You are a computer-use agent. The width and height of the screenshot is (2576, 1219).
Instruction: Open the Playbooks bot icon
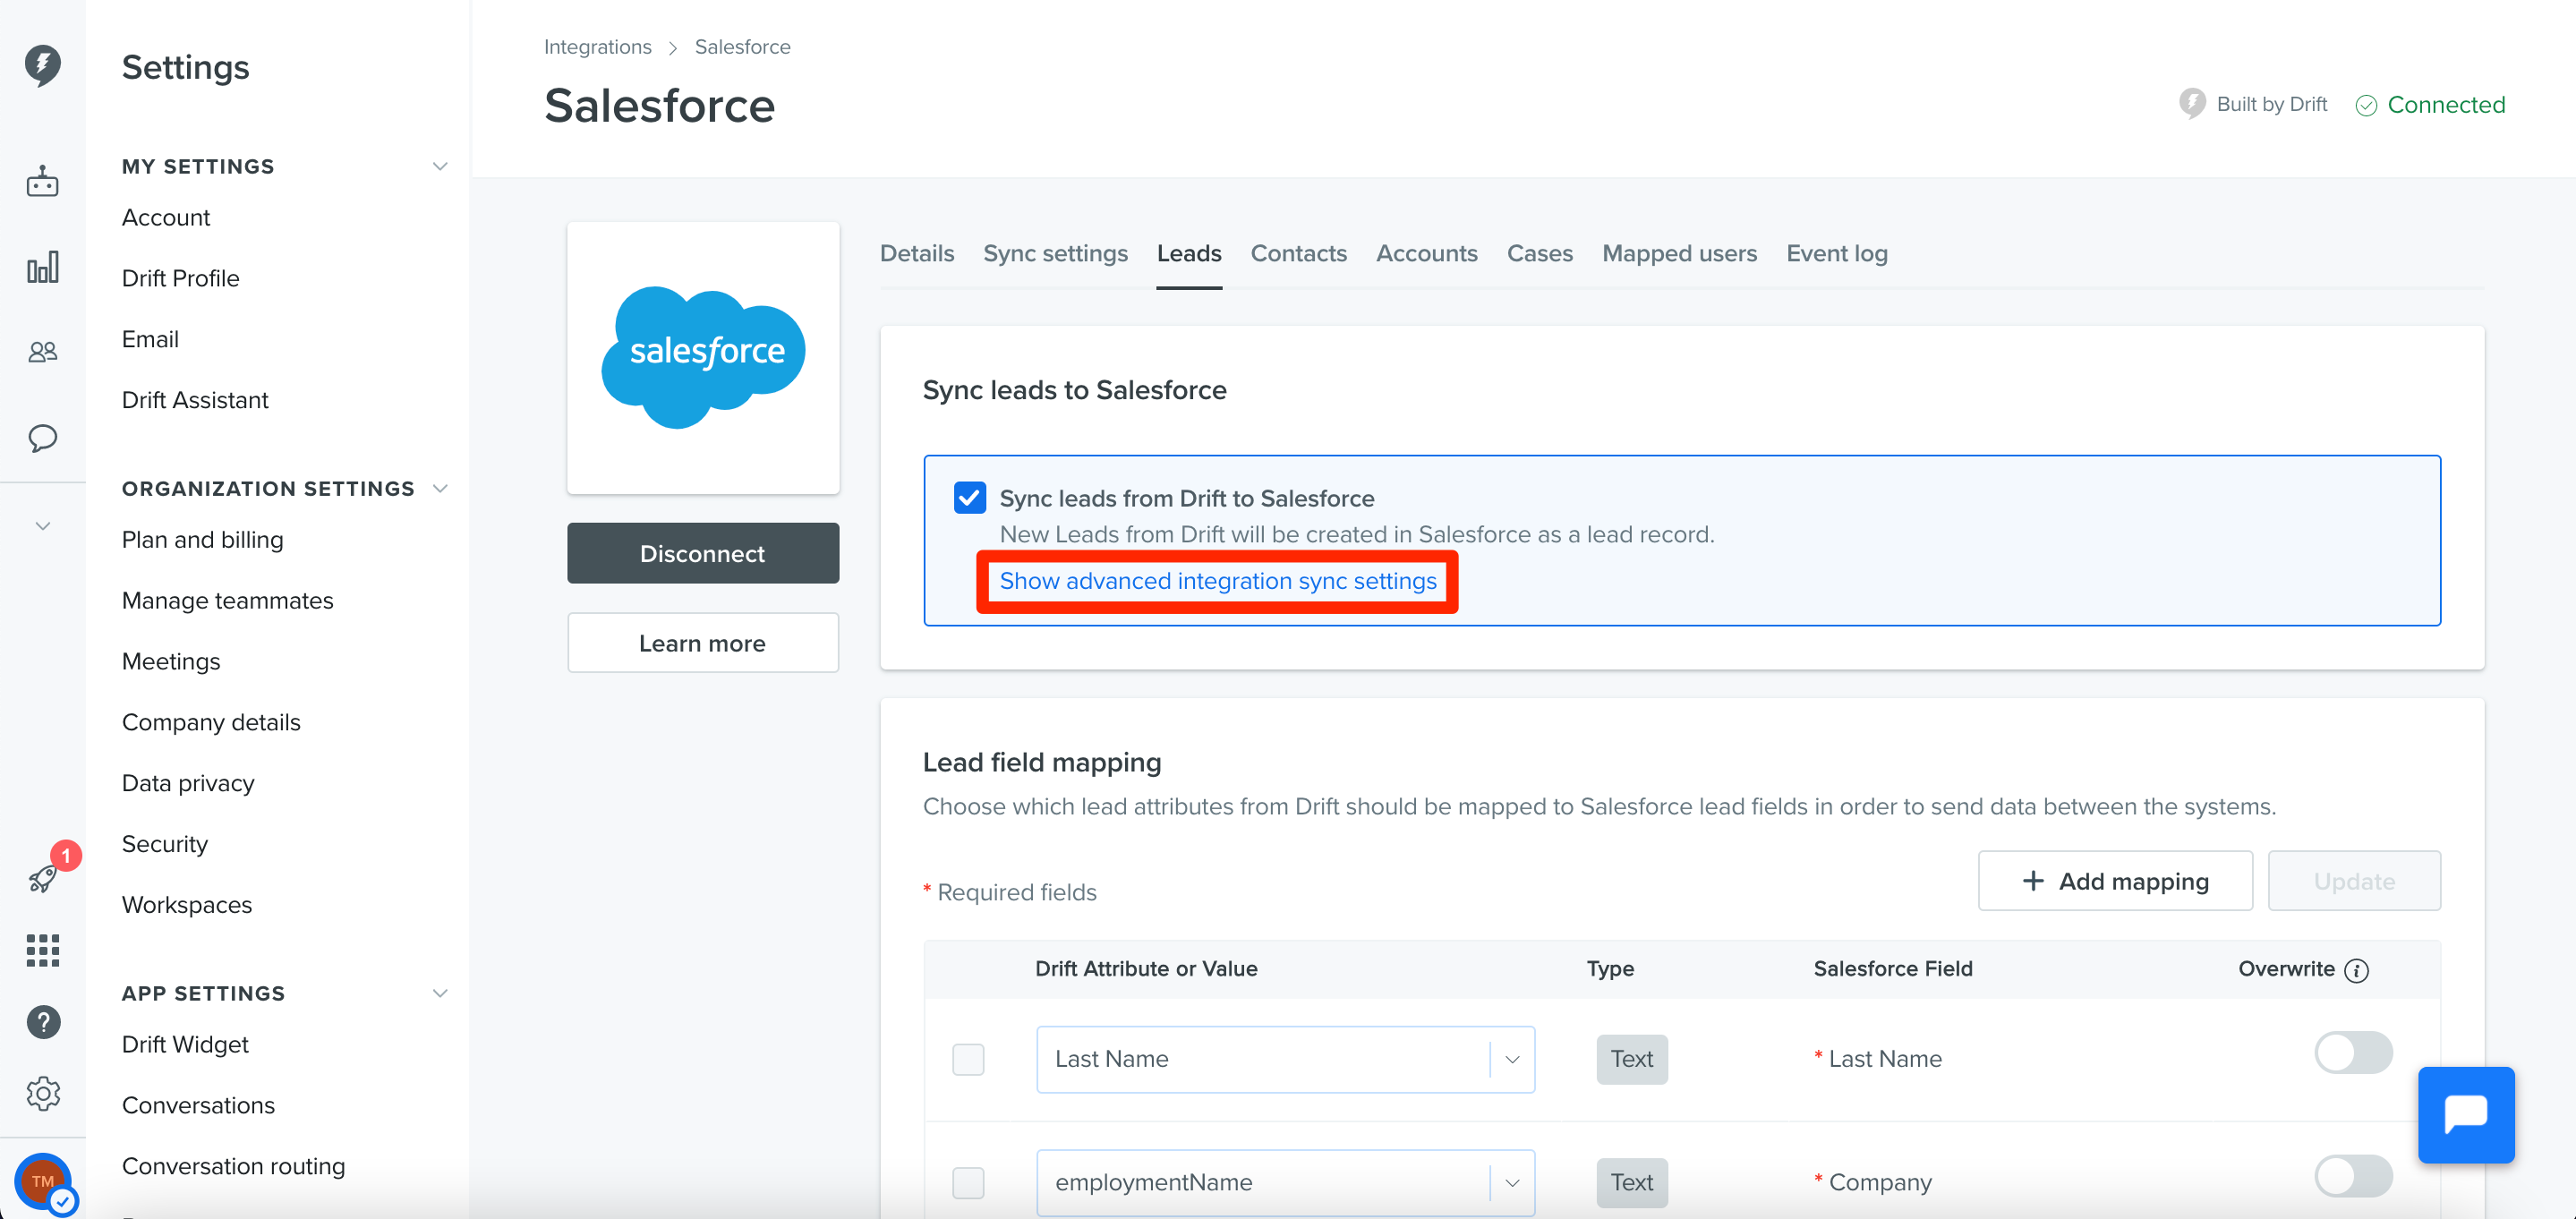pos(42,181)
